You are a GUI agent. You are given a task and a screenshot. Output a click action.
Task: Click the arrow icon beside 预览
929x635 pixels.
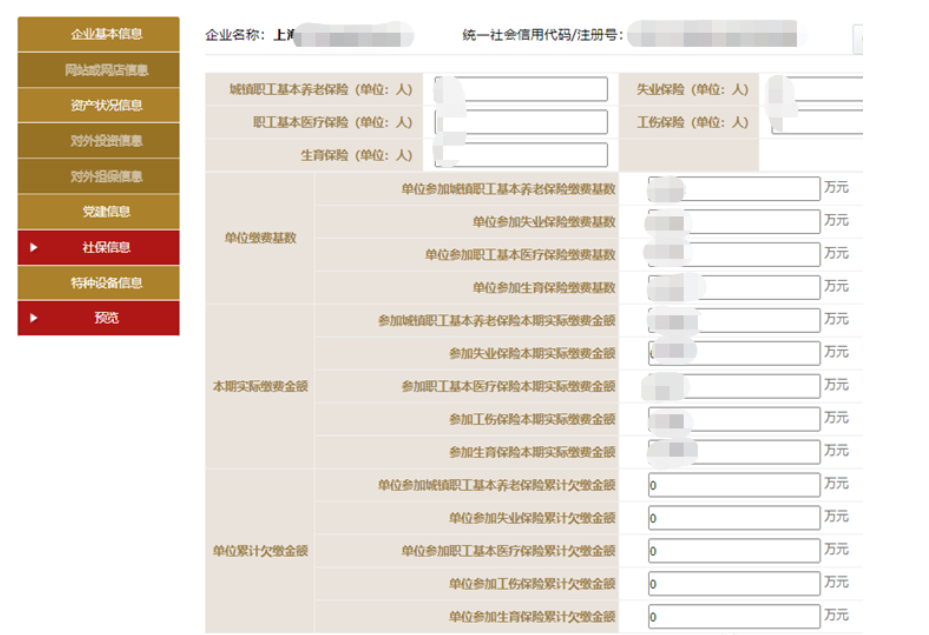click(x=34, y=318)
